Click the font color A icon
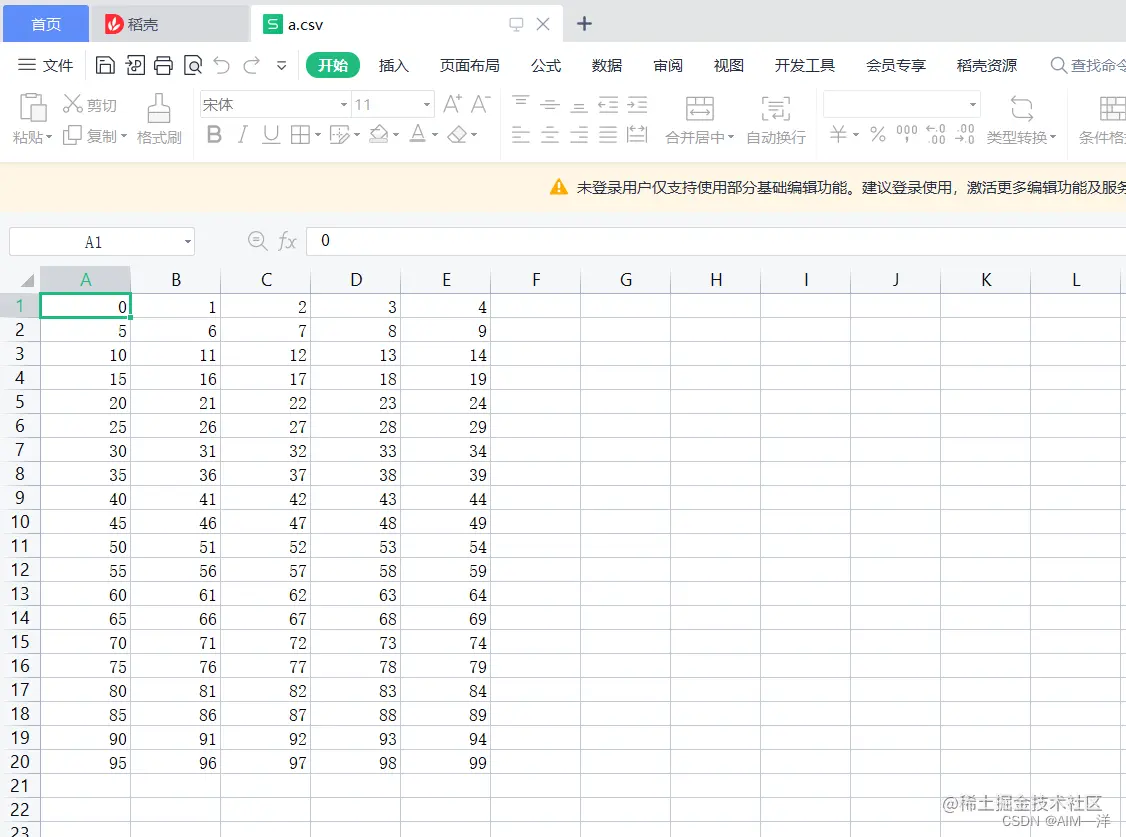The image size is (1126, 837). pos(417,134)
